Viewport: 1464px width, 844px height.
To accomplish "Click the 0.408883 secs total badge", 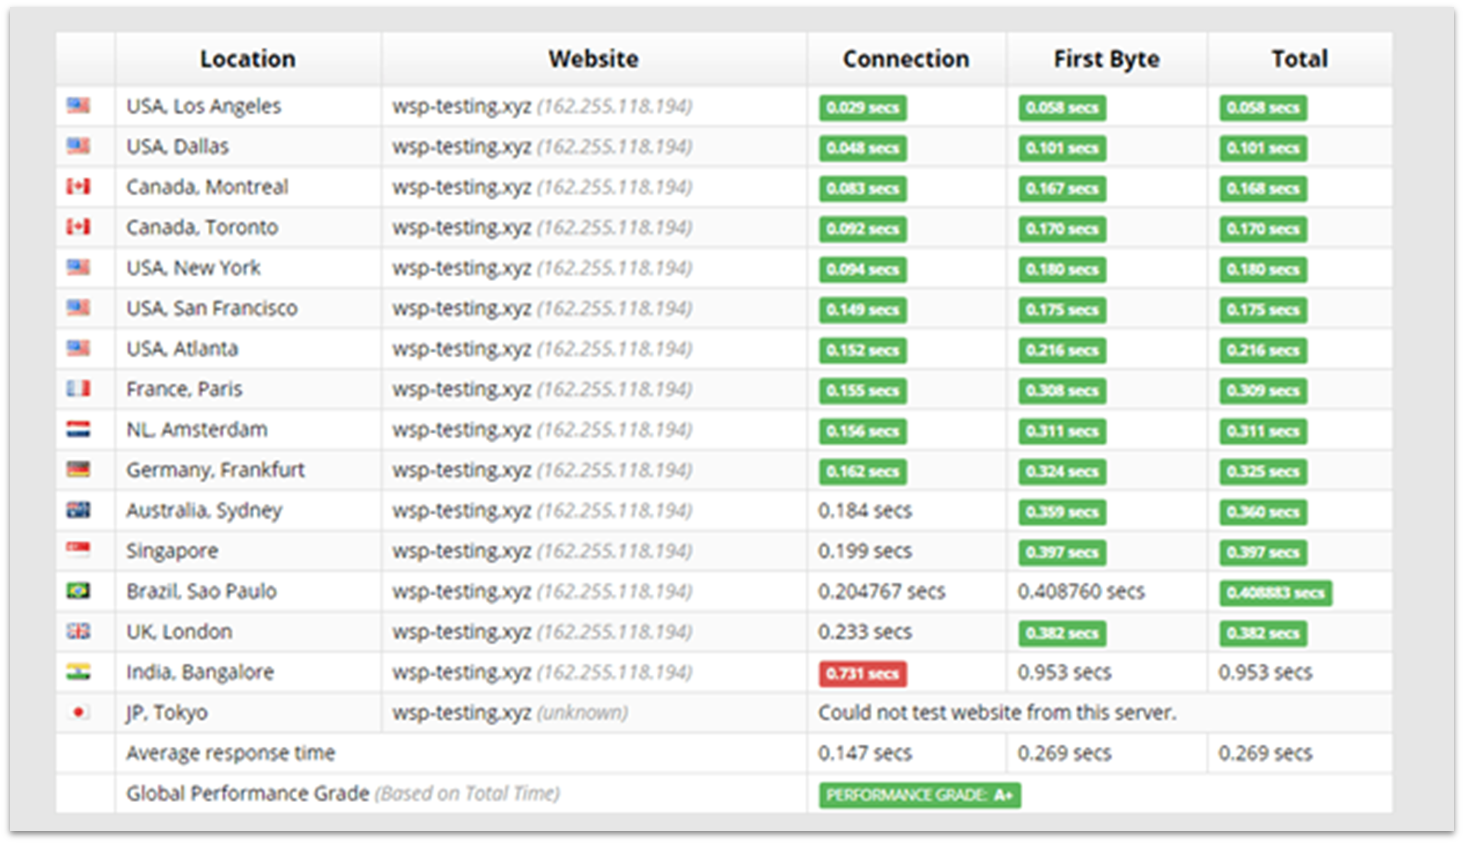I will coord(1275,593).
